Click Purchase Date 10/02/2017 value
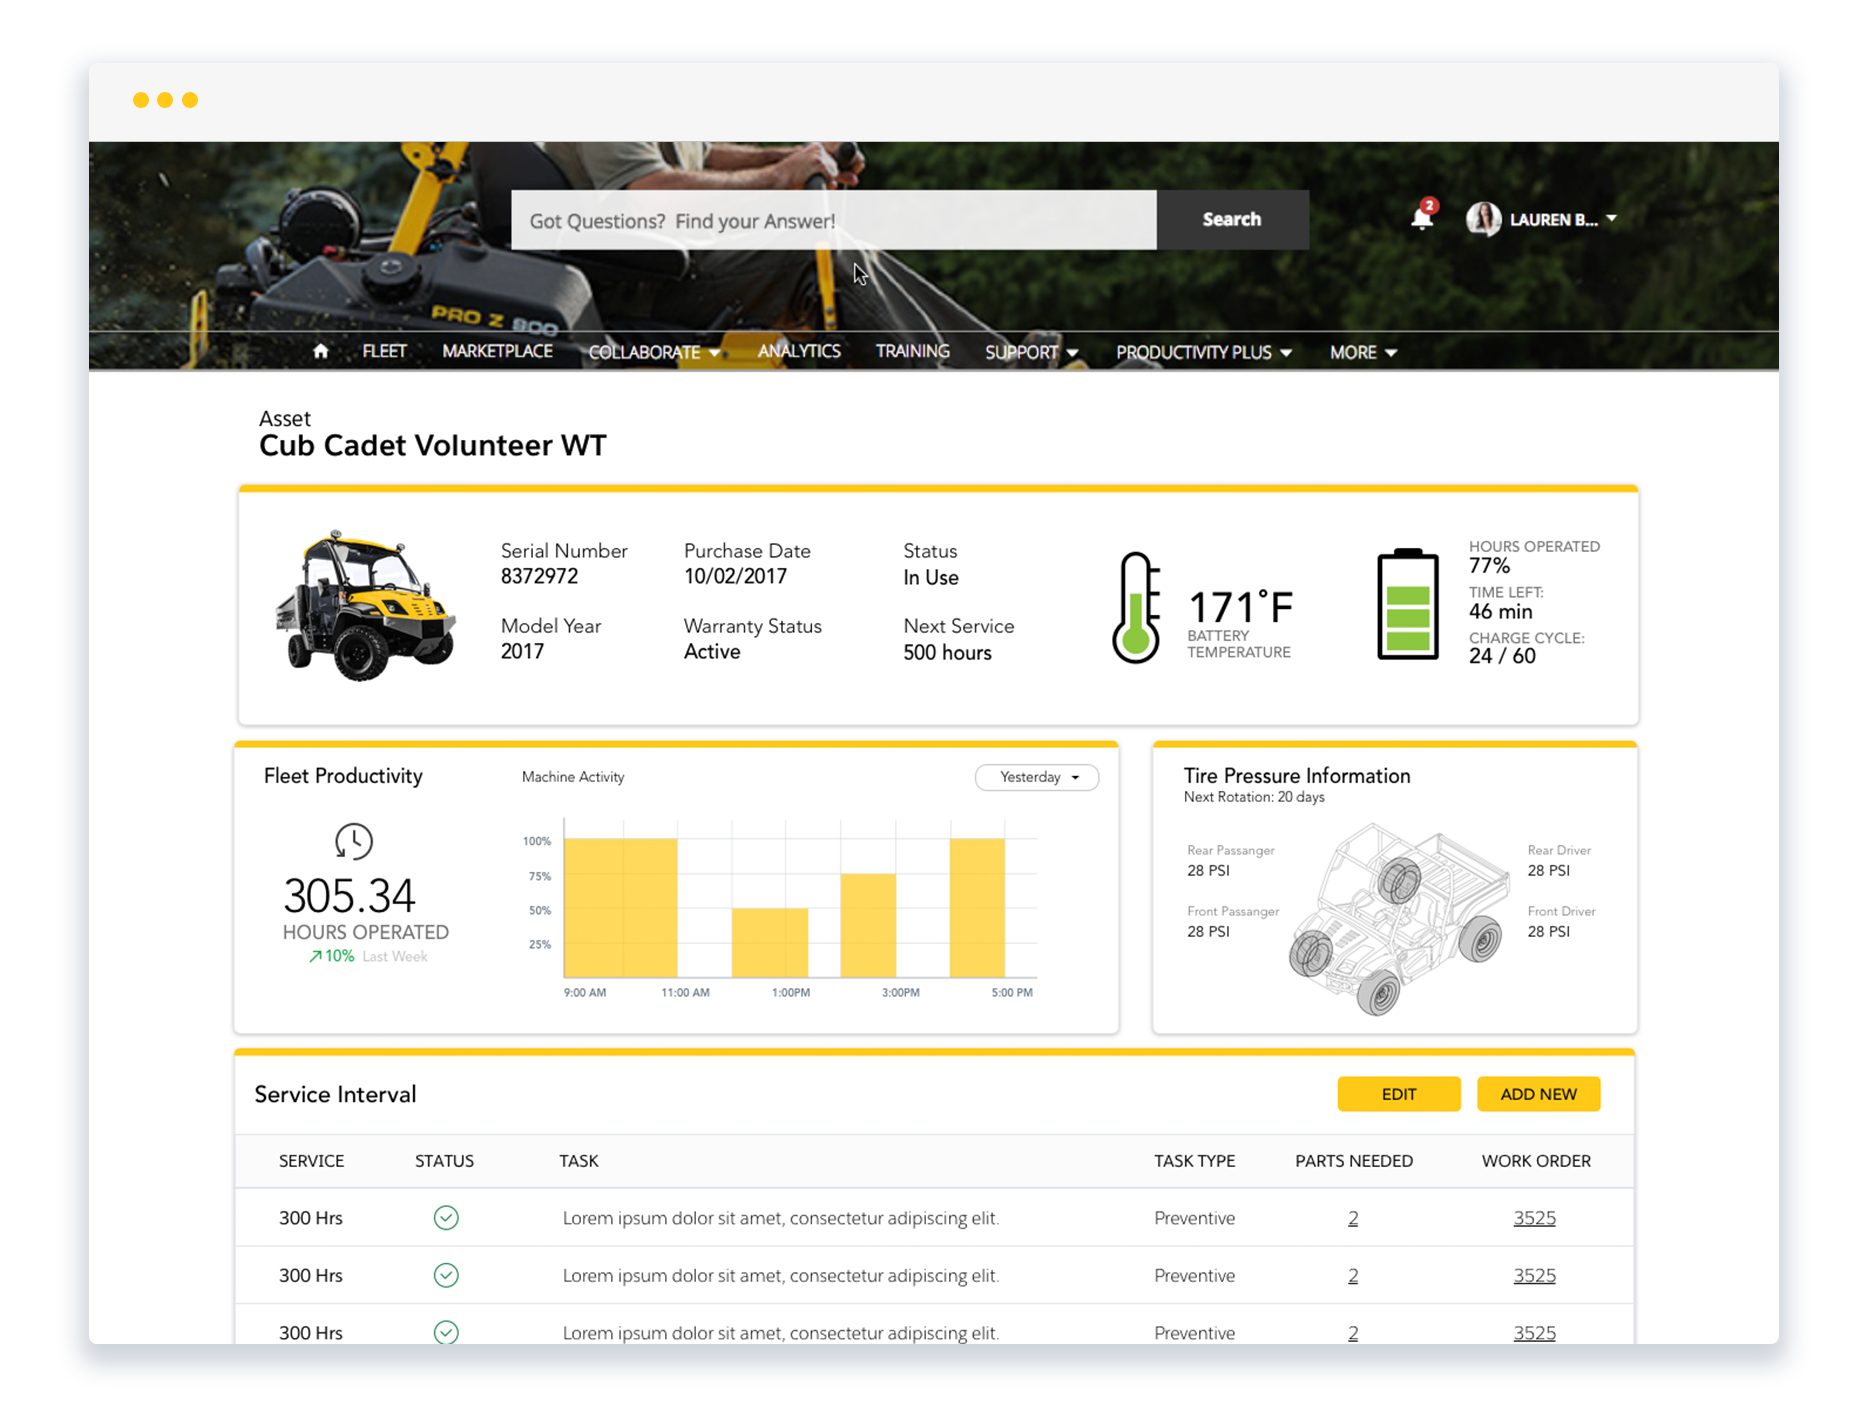The image size is (1867, 1422). click(735, 576)
